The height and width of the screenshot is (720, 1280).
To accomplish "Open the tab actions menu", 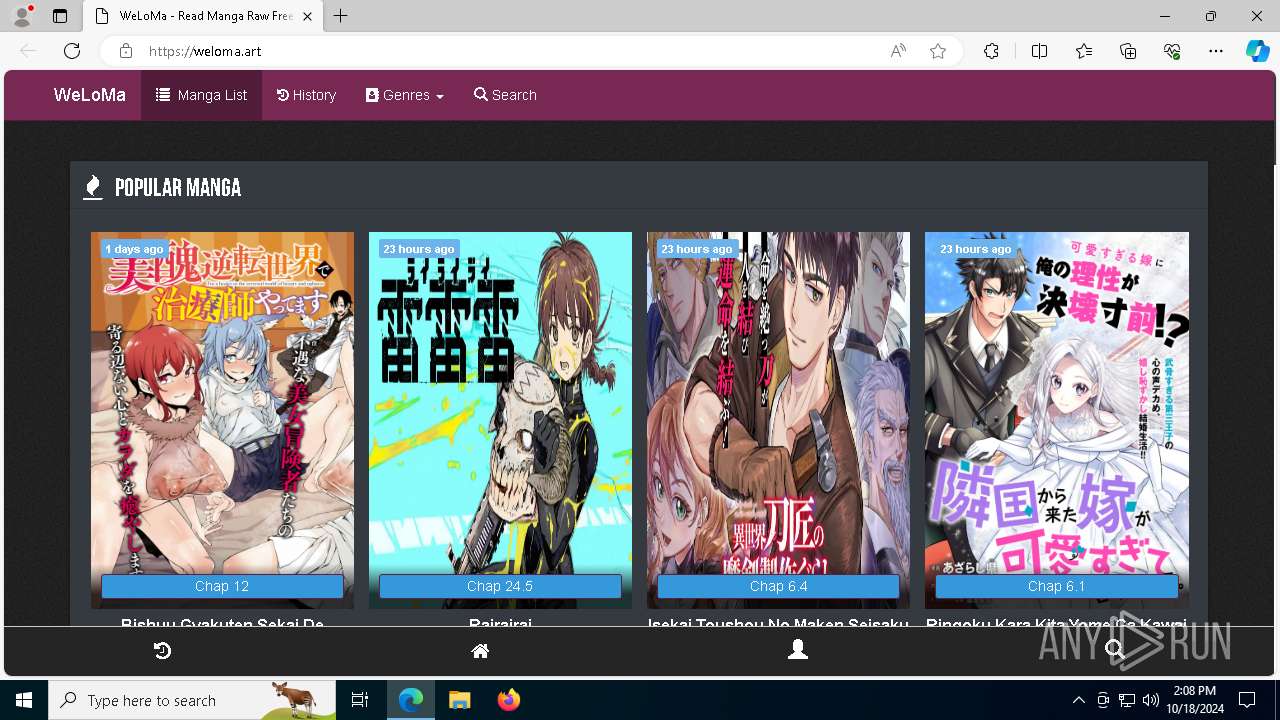I will (x=60, y=16).
